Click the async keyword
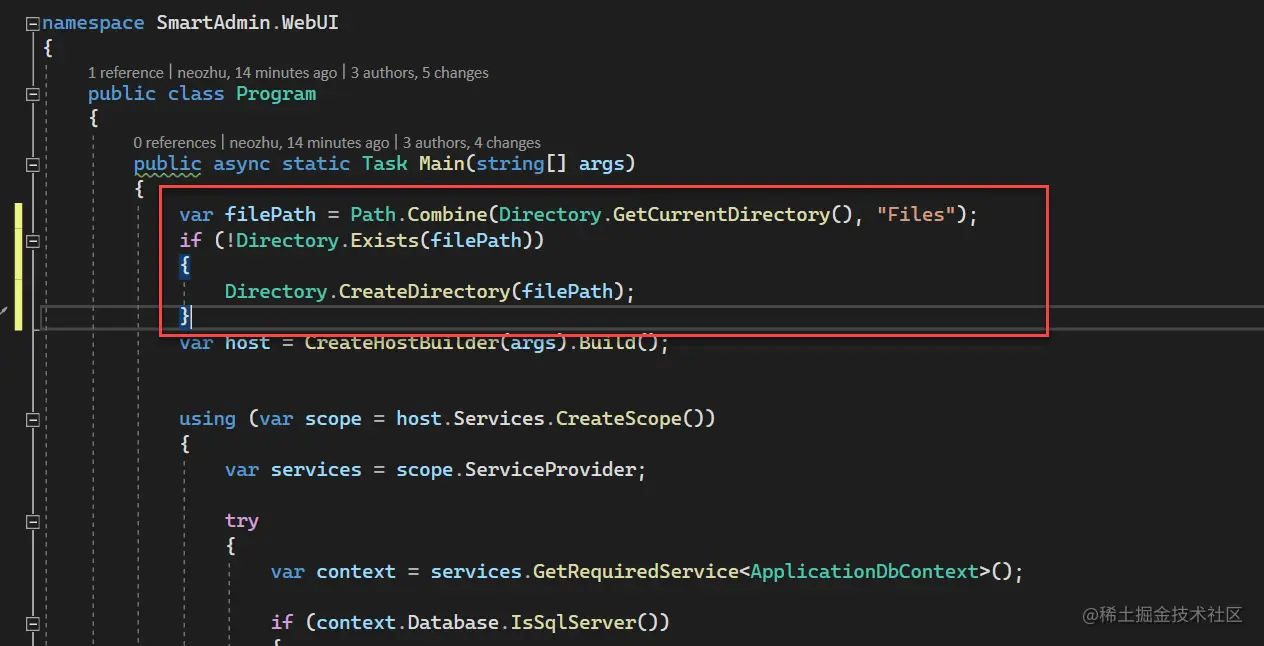 pyautogui.click(x=242, y=163)
